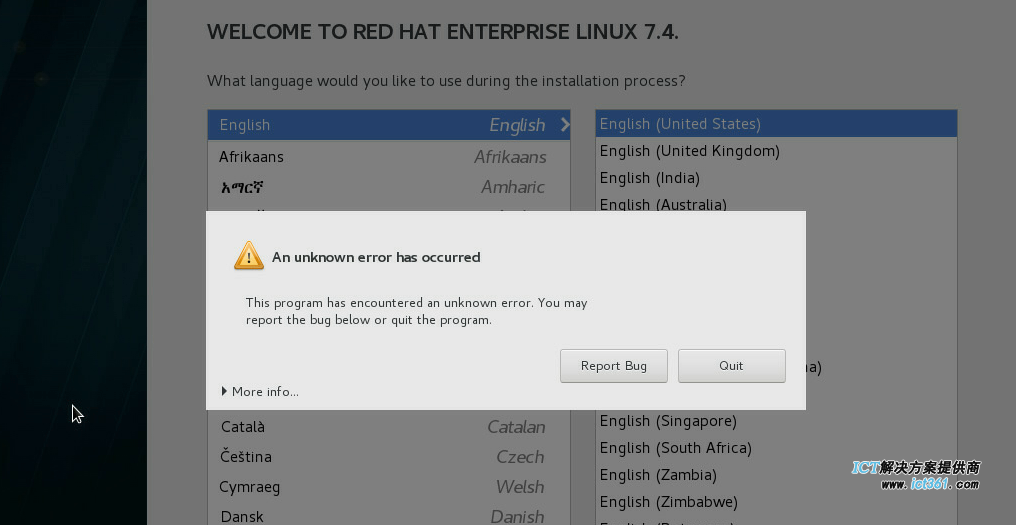Image resolution: width=1016 pixels, height=525 pixels.
Task: Select Català language row
Action: click(389, 426)
